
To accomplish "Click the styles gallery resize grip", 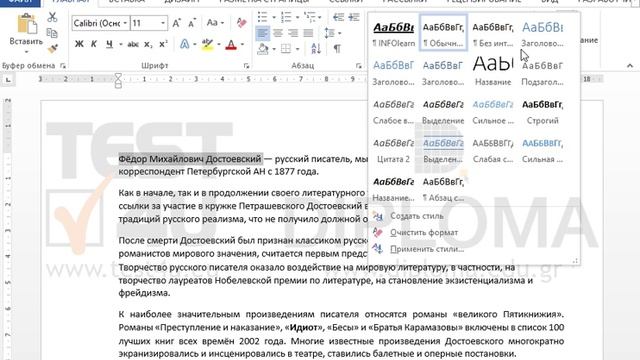I will 575,260.
